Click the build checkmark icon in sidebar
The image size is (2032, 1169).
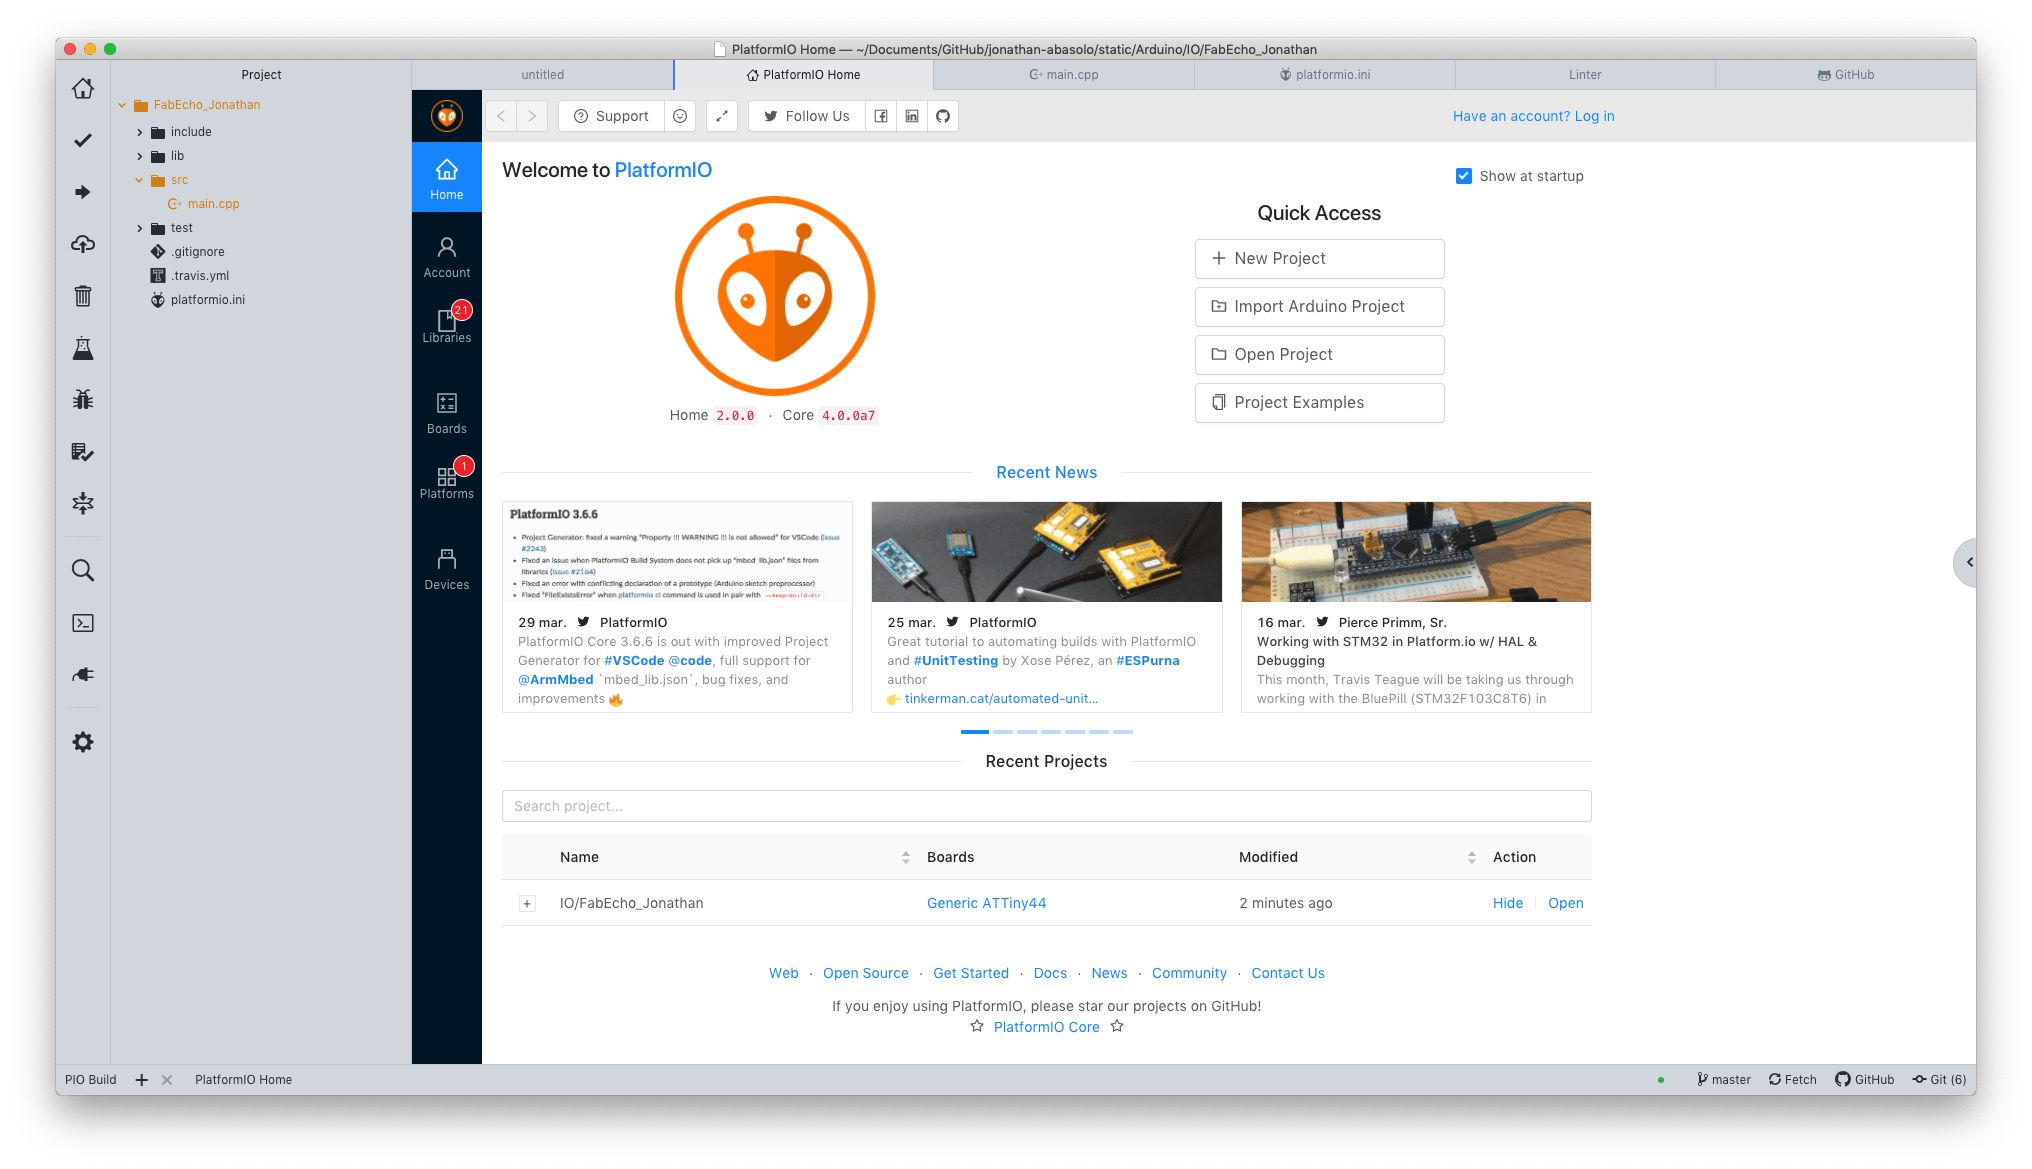pos(83,140)
